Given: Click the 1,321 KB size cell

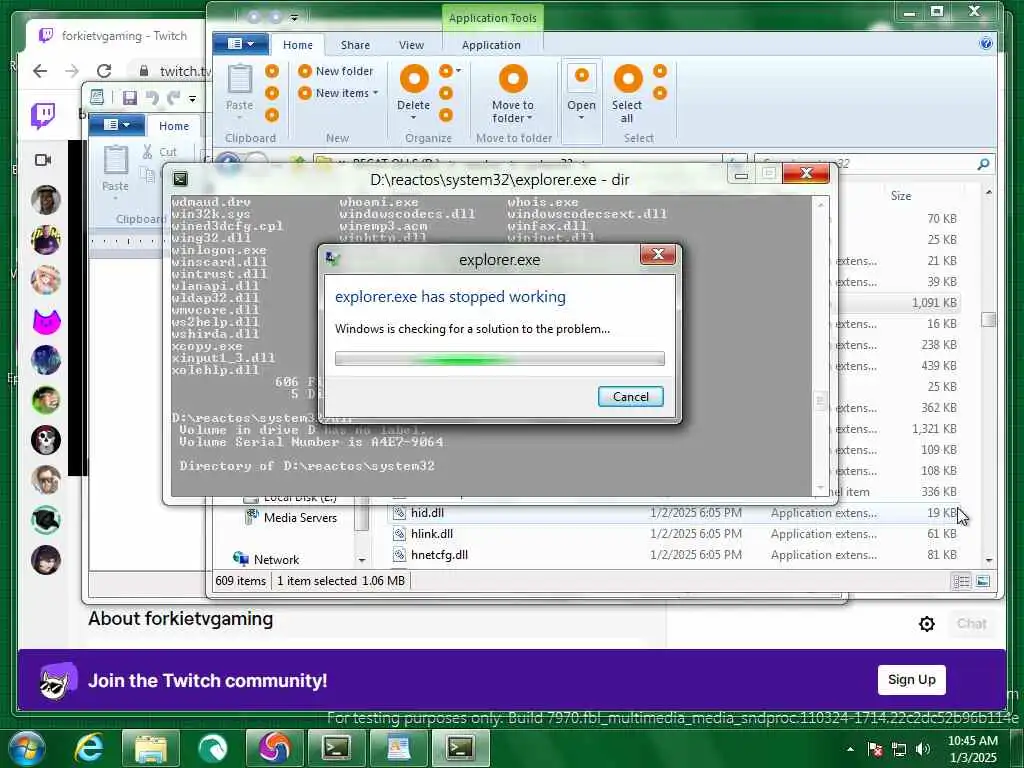Looking at the screenshot, I should (x=934, y=428).
